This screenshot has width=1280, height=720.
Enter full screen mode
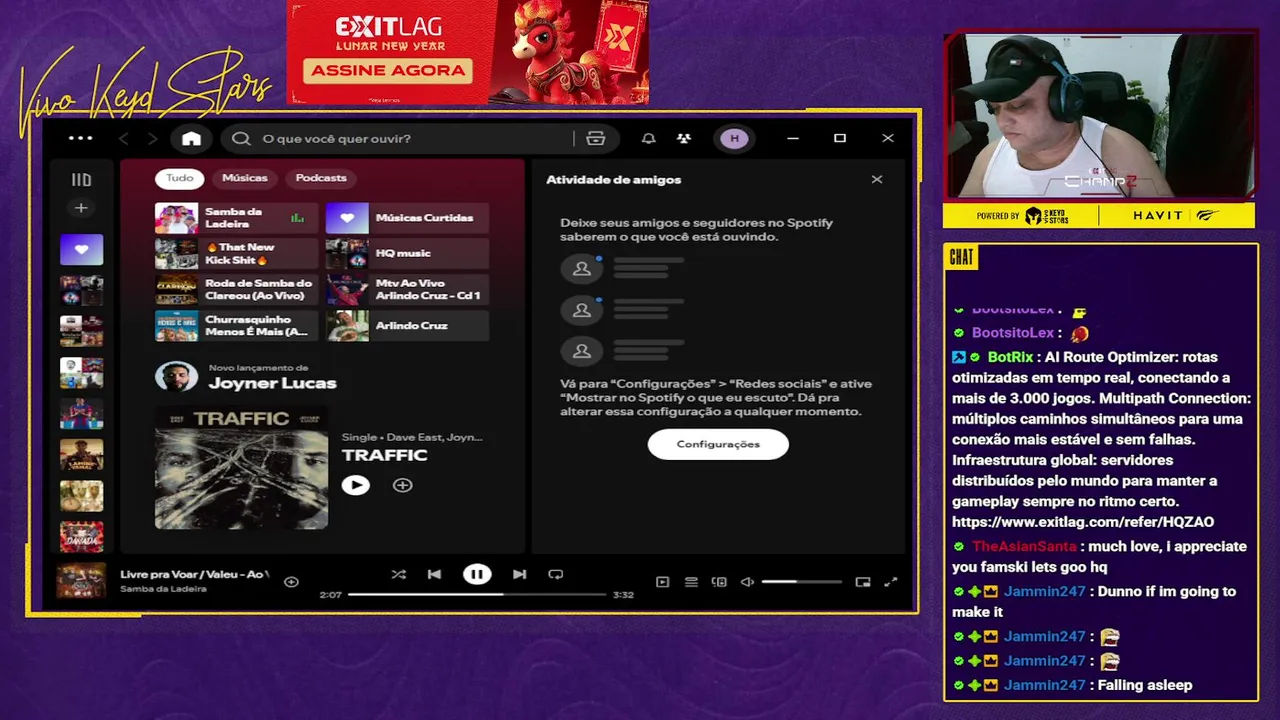(x=891, y=582)
